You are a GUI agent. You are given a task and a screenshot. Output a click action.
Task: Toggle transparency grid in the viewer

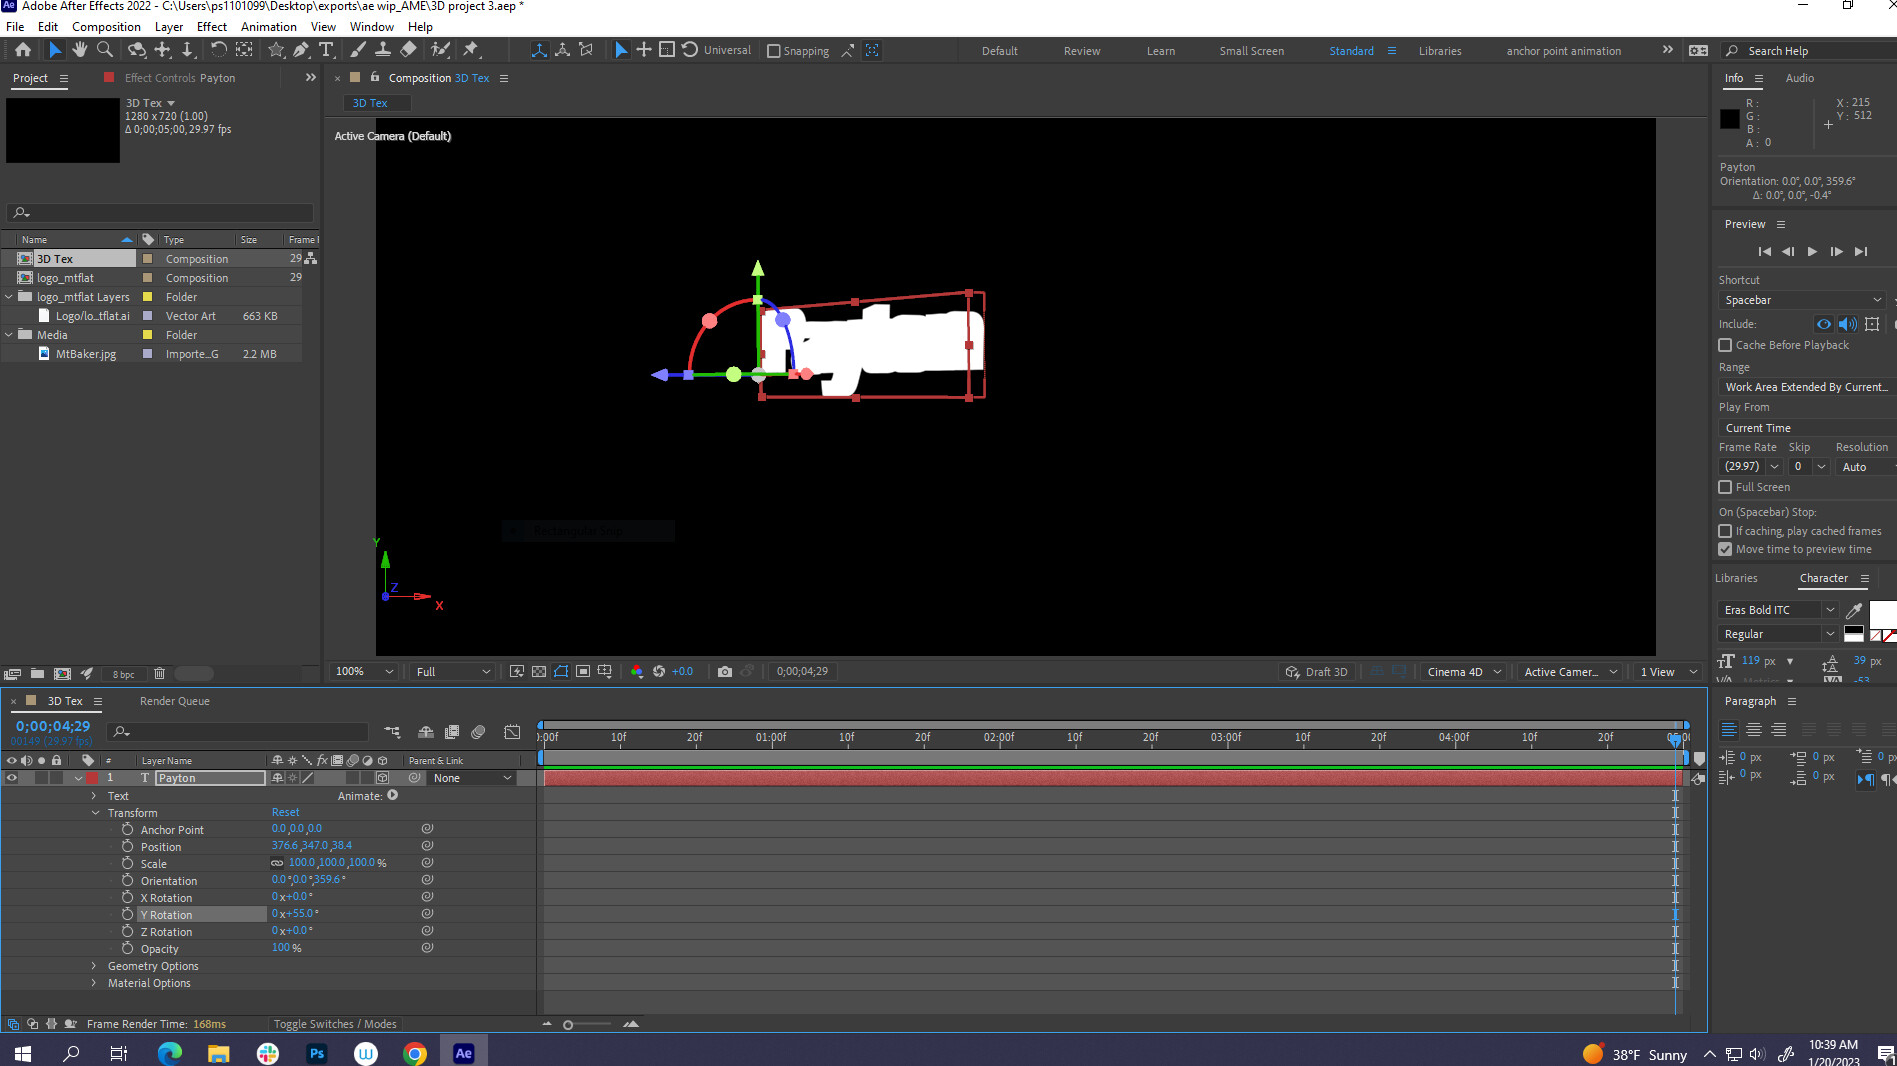[x=539, y=671]
